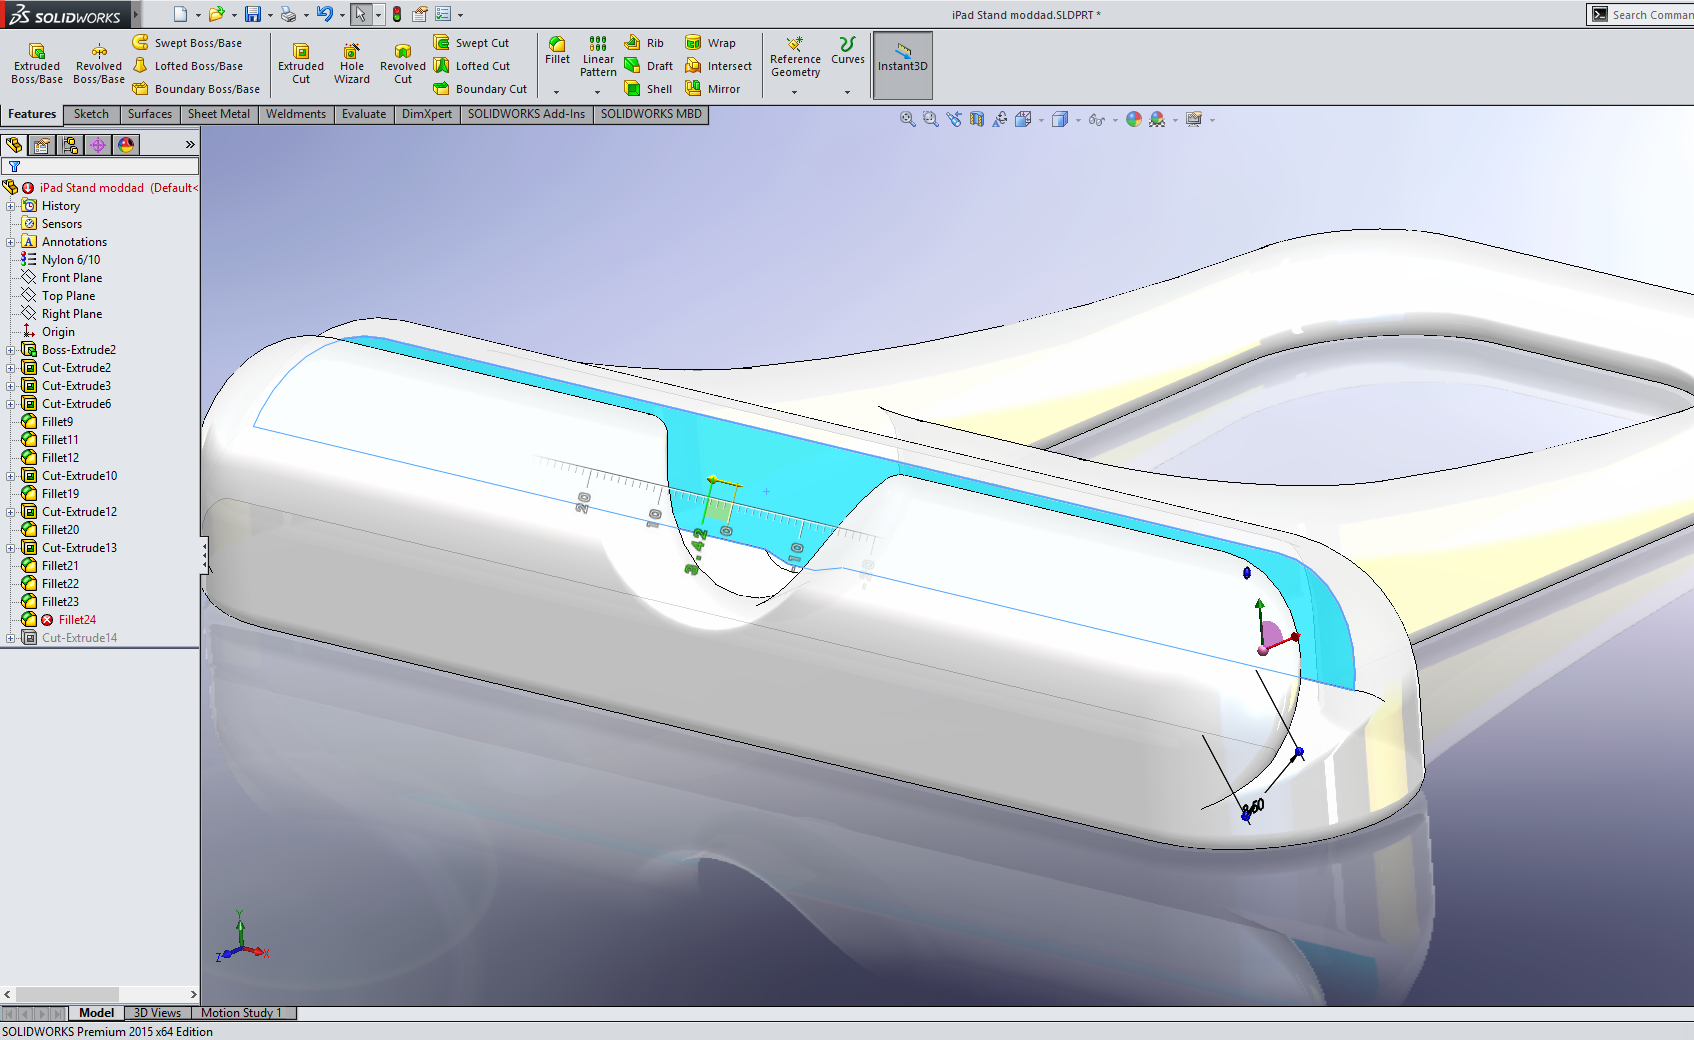Open the Evaluate tab
Image resolution: width=1694 pixels, height=1040 pixels.
[x=363, y=114]
